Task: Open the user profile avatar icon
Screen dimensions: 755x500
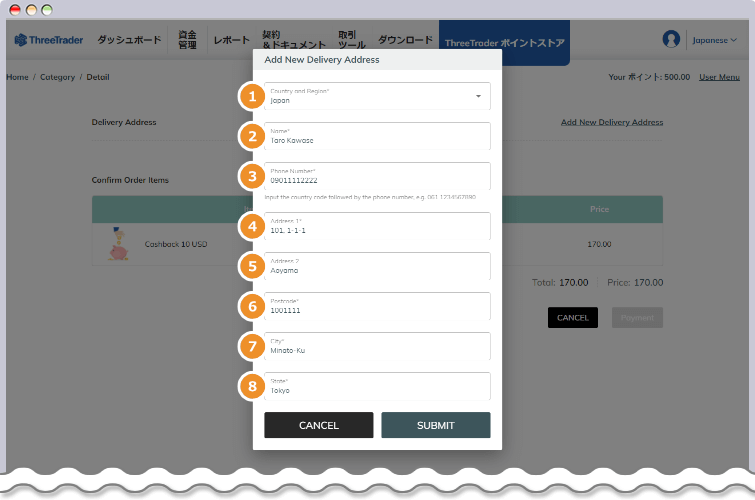Action: [x=671, y=39]
